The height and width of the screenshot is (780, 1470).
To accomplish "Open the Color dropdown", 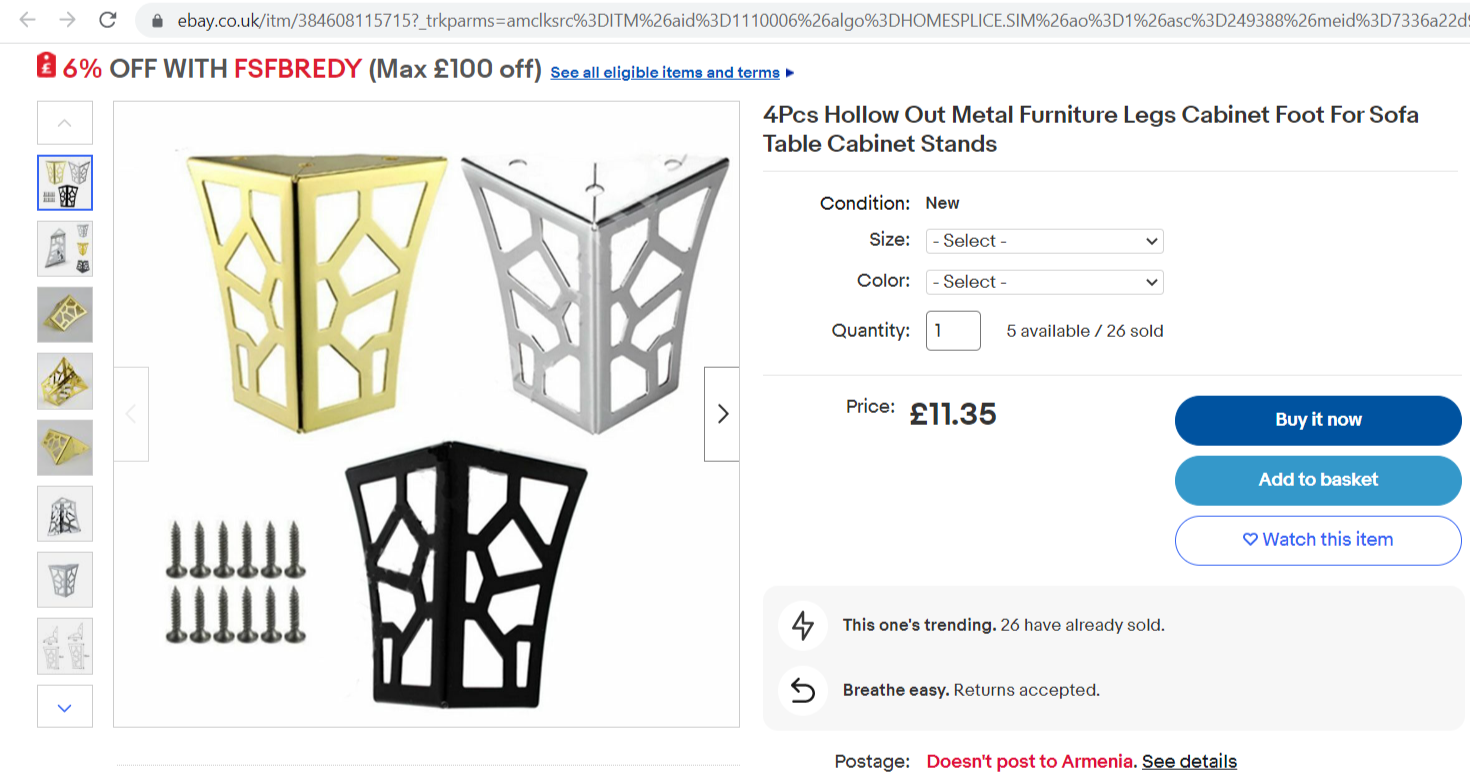I will pyautogui.click(x=1044, y=282).
